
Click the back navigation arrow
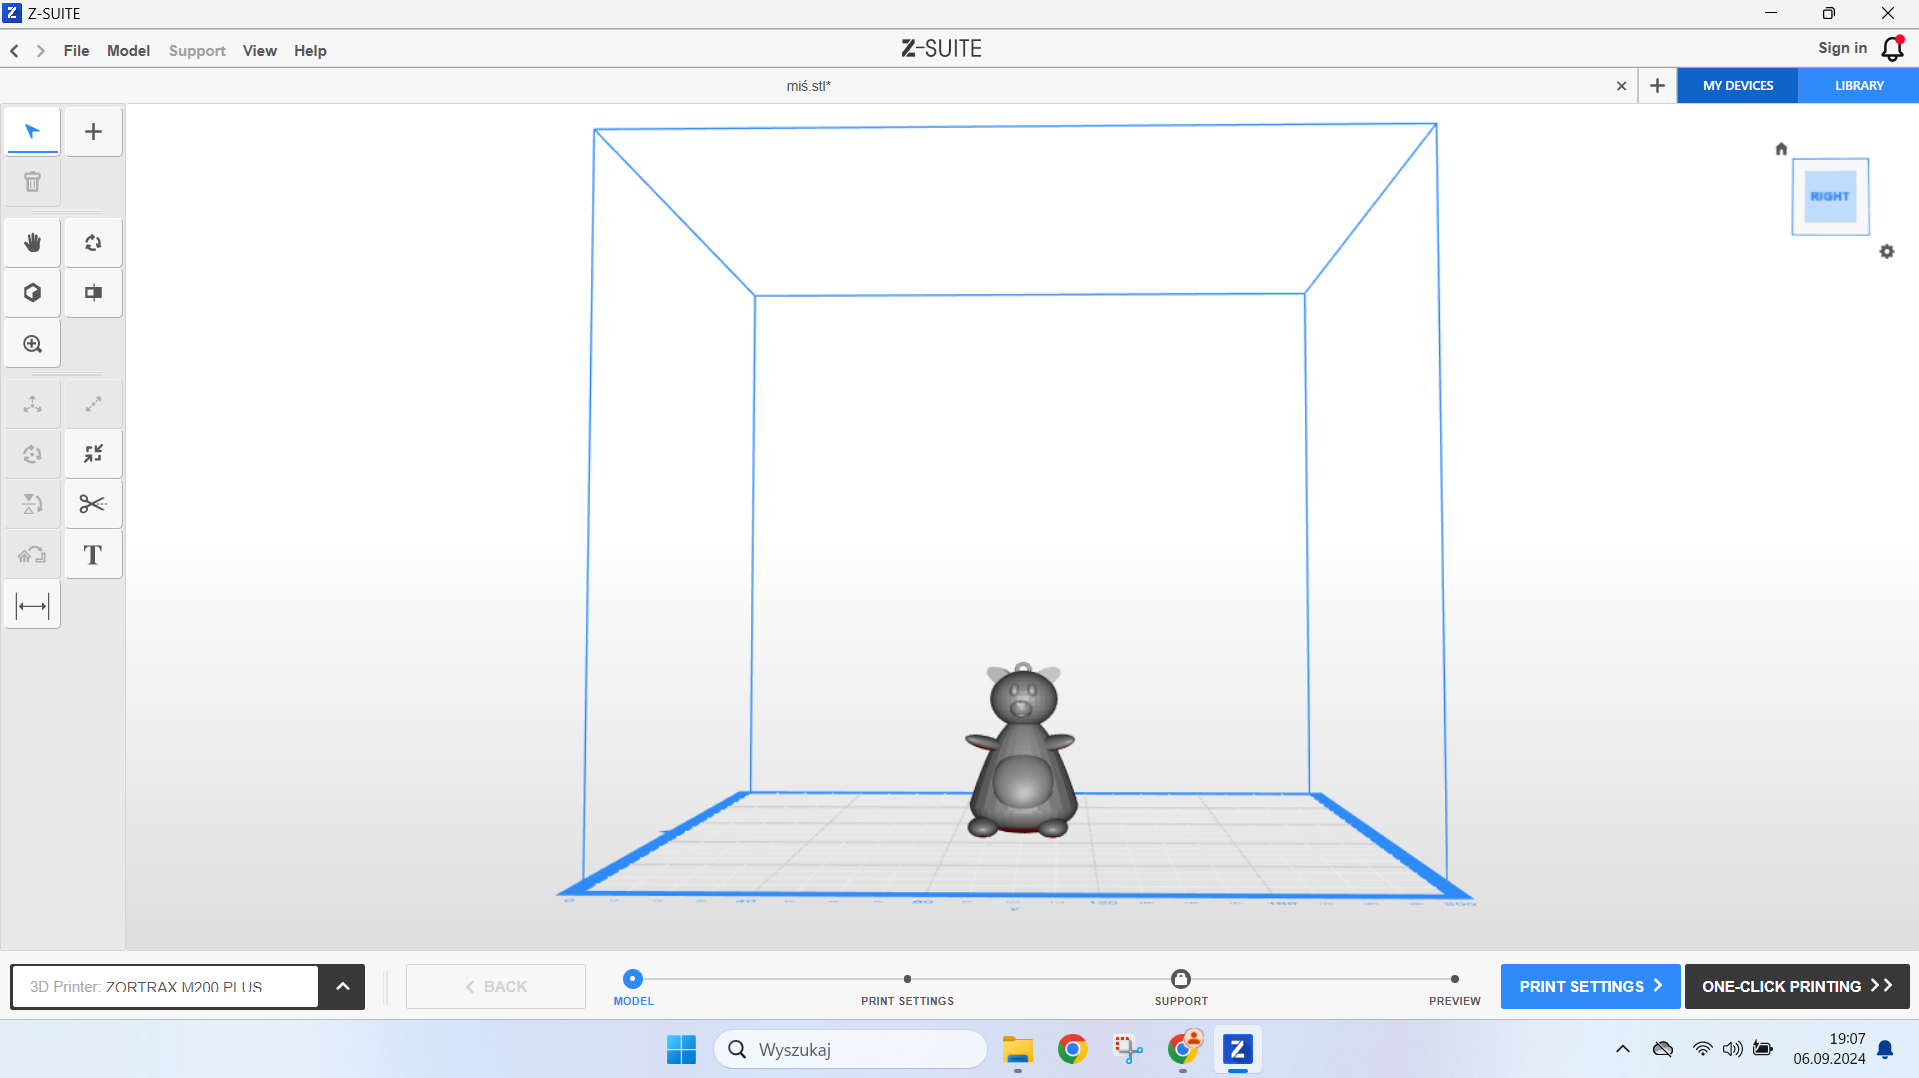[15, 51]
